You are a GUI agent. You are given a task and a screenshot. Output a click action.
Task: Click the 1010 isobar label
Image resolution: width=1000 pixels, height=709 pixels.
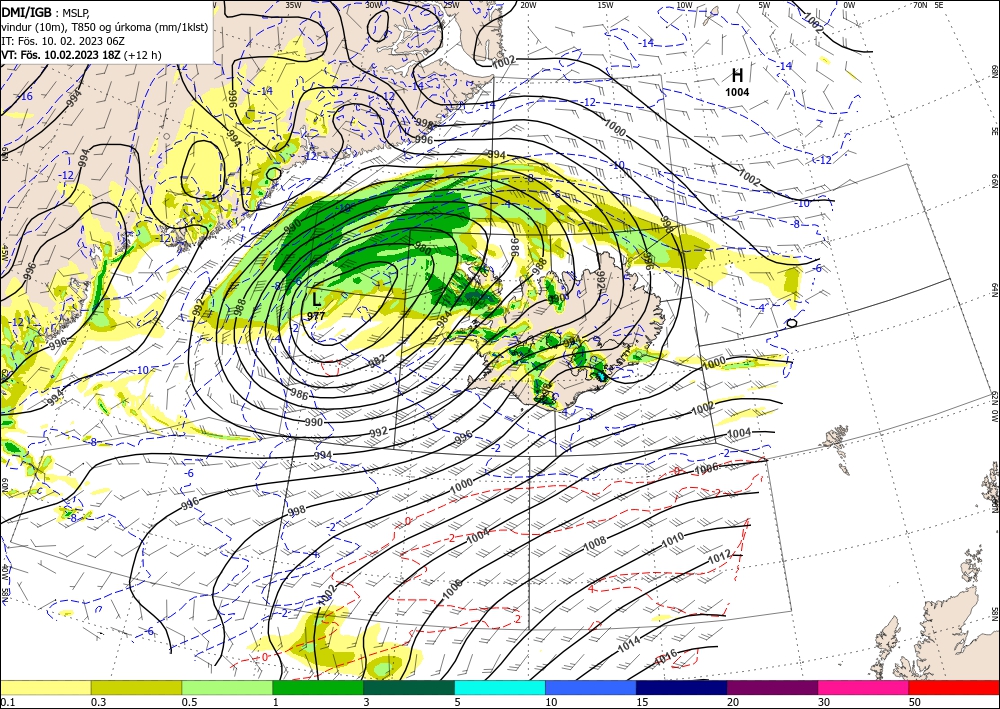click(x=672, y=539)
